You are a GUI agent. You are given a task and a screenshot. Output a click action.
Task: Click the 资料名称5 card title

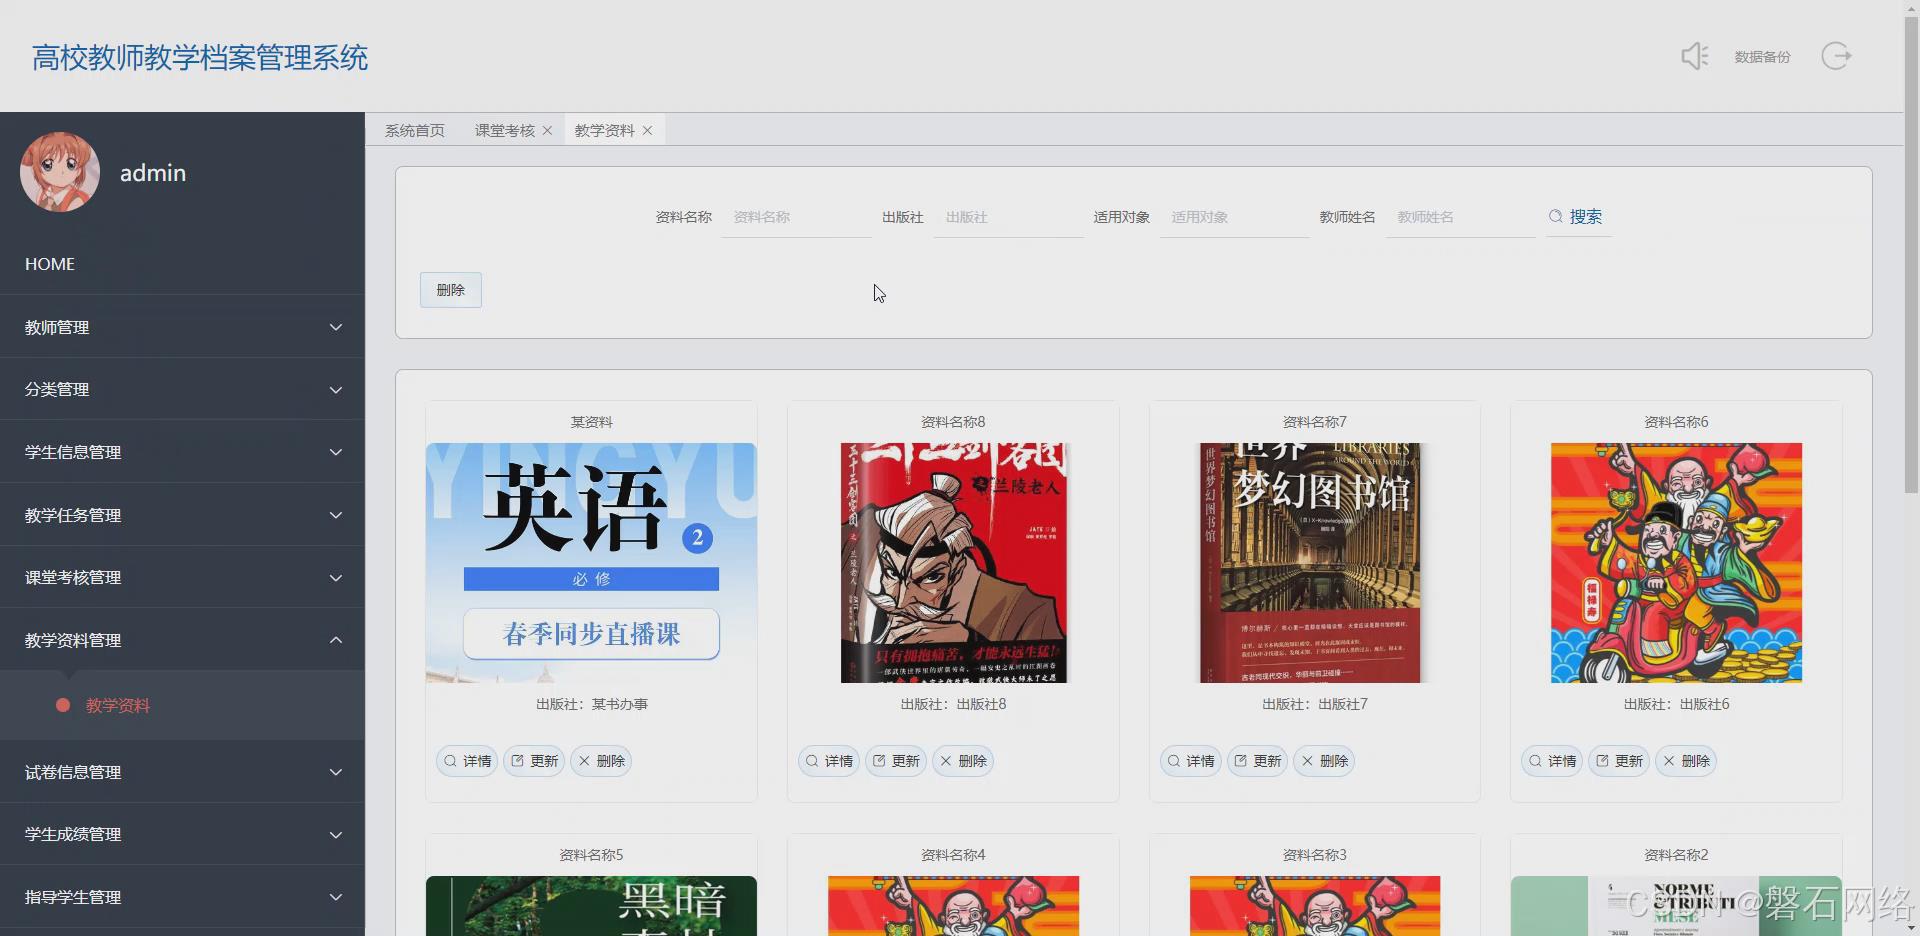tap(591, 855)
